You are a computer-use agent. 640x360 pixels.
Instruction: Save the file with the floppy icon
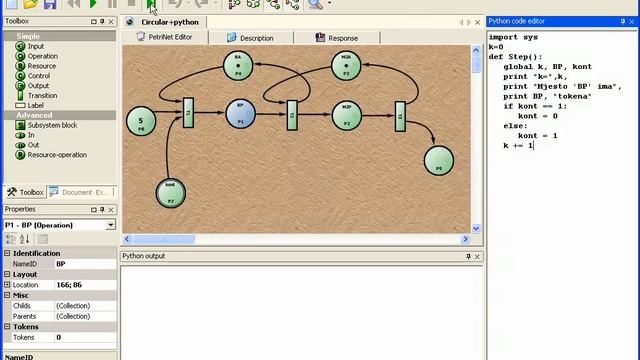coord(50,4)
